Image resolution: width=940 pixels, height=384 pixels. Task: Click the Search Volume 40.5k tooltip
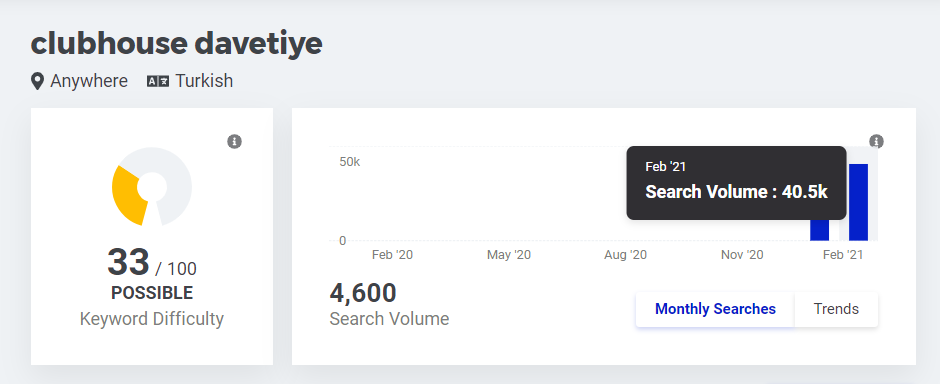point(736,183)
